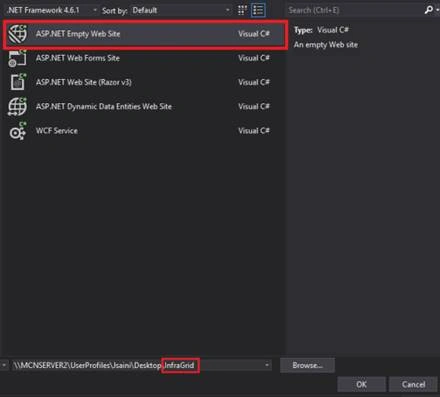
Task: Switch to medium icons list view
Action: coord(258,10)
